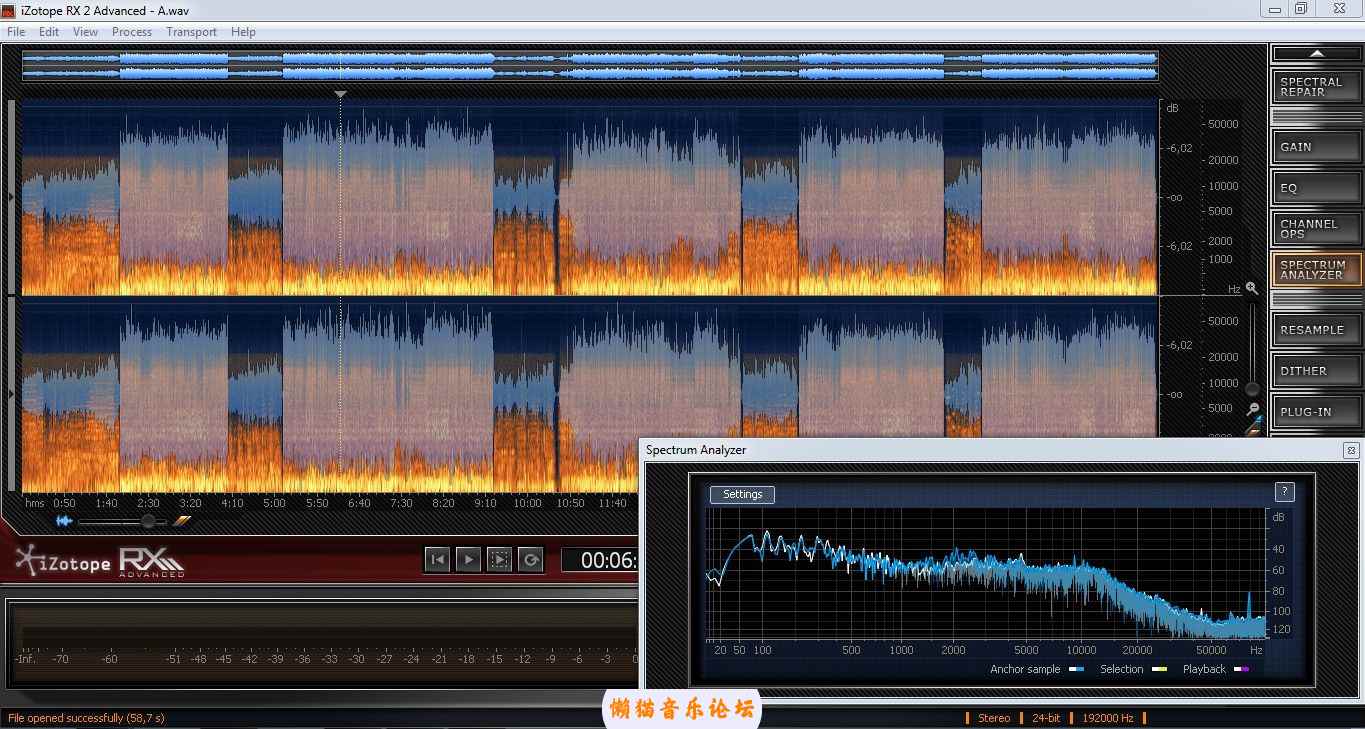Click the help question mark in Spectrum Analyzer
Screen dimensions: 1365x729
pos(1285,492)
